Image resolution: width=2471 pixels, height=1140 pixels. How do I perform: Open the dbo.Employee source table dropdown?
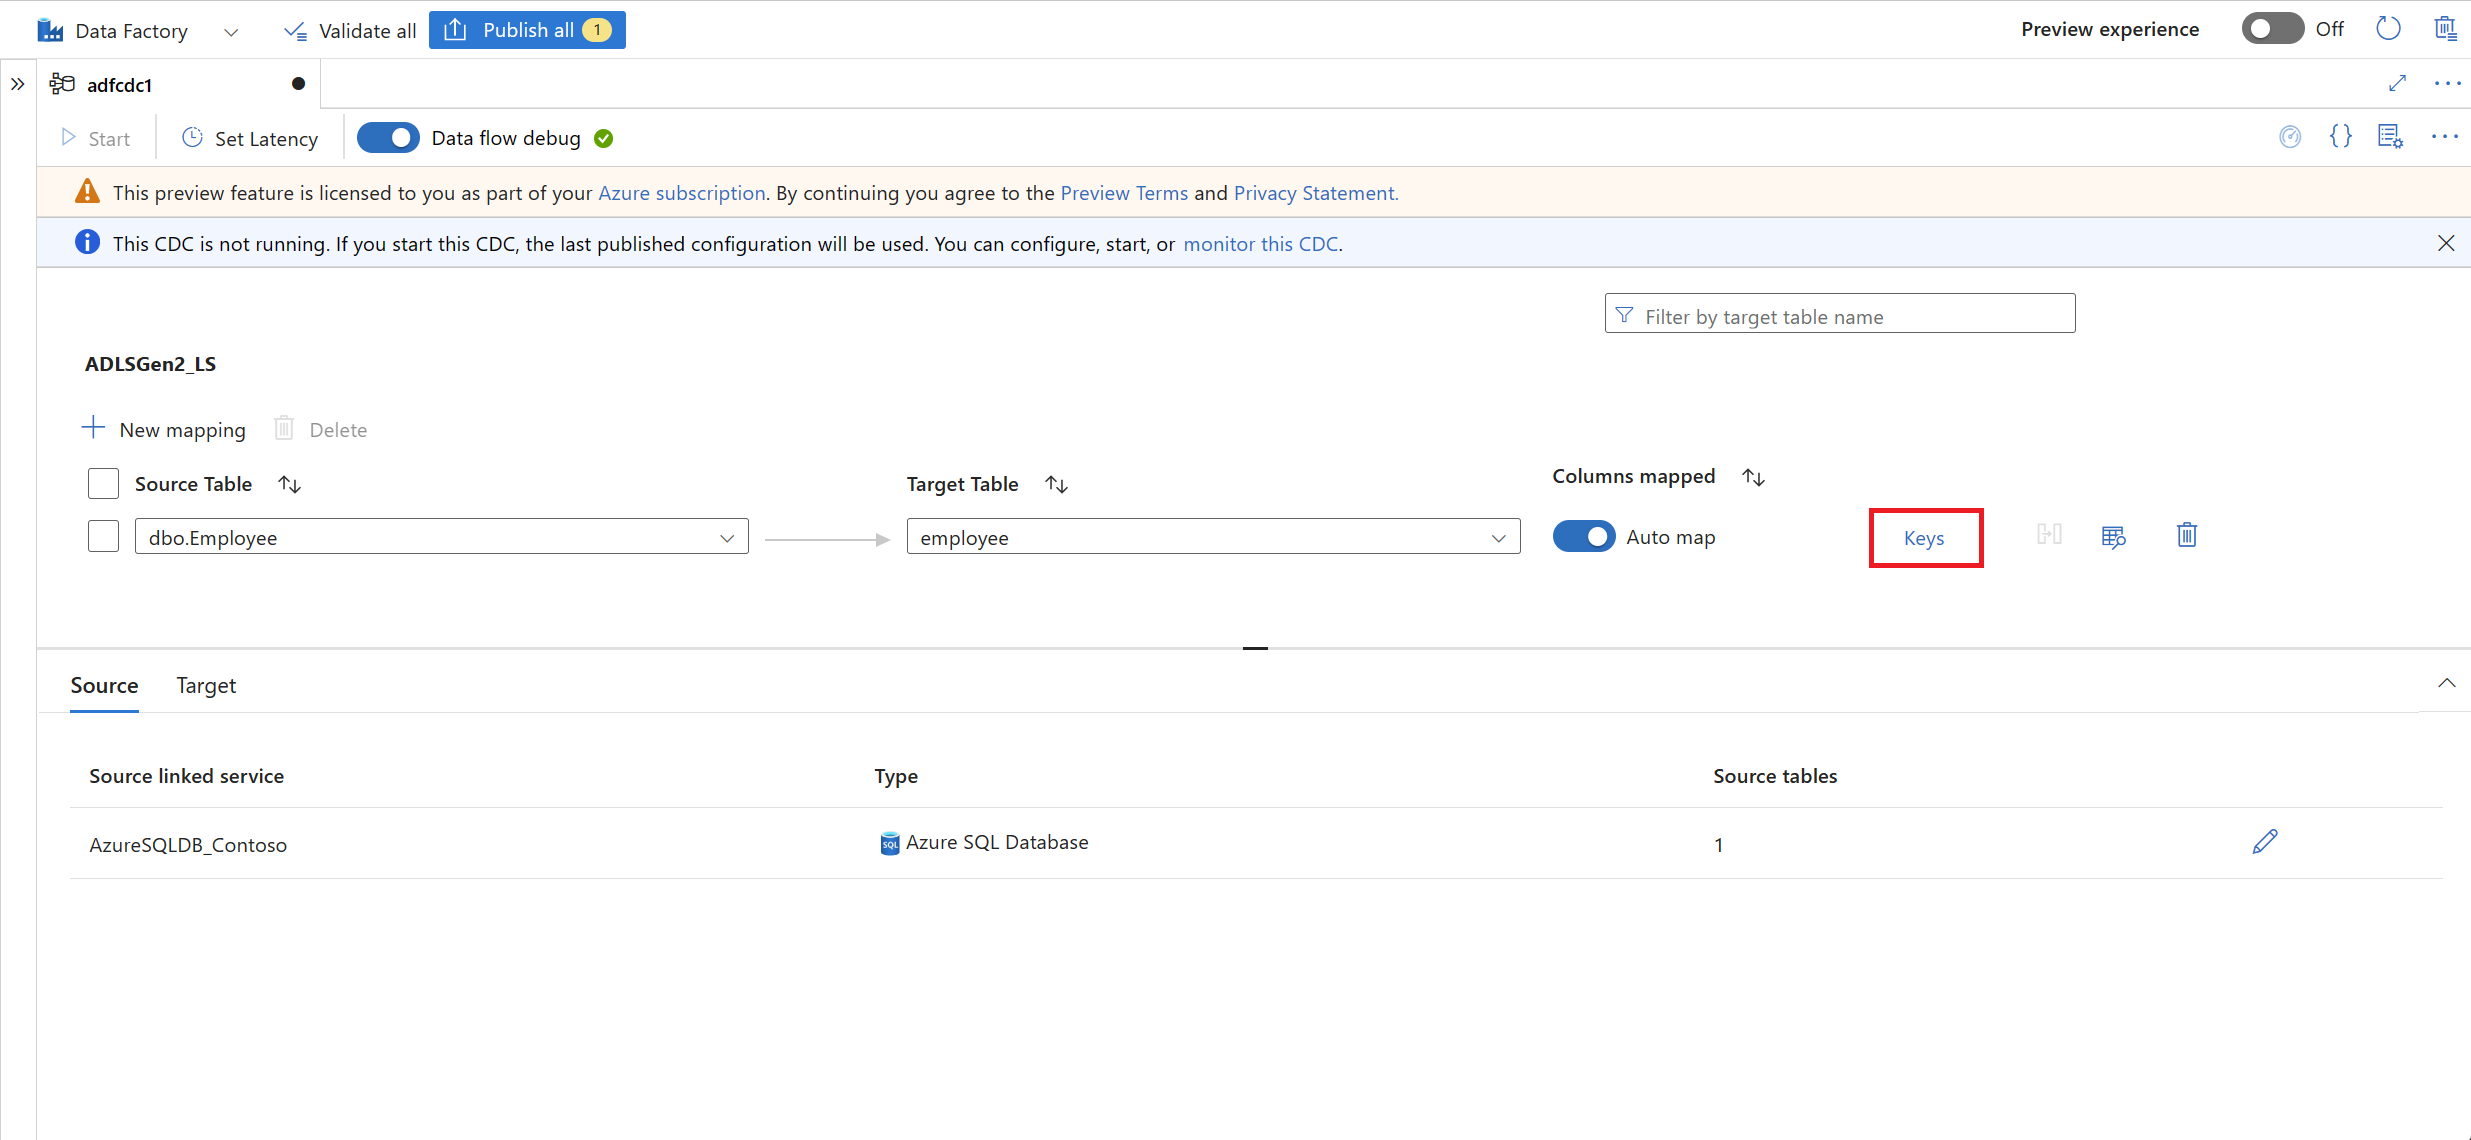coord(442,537)
